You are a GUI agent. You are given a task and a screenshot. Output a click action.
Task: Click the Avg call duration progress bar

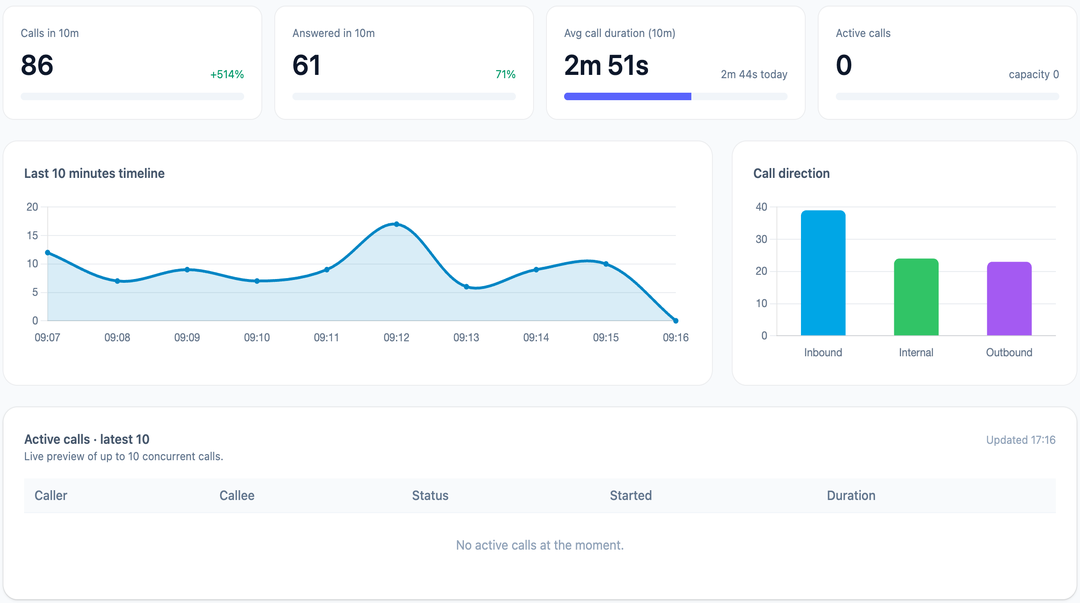675,97
